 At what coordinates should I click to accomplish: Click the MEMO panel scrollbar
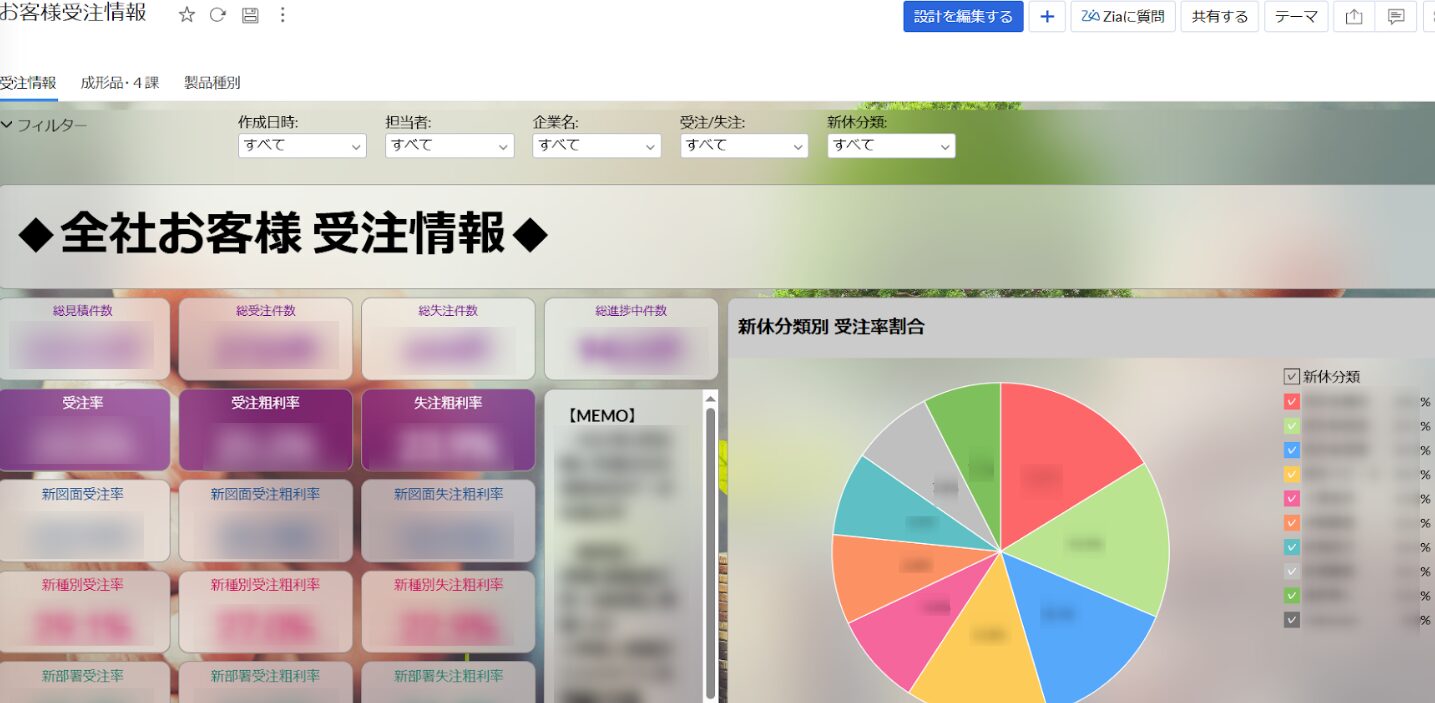click(711, 552)
